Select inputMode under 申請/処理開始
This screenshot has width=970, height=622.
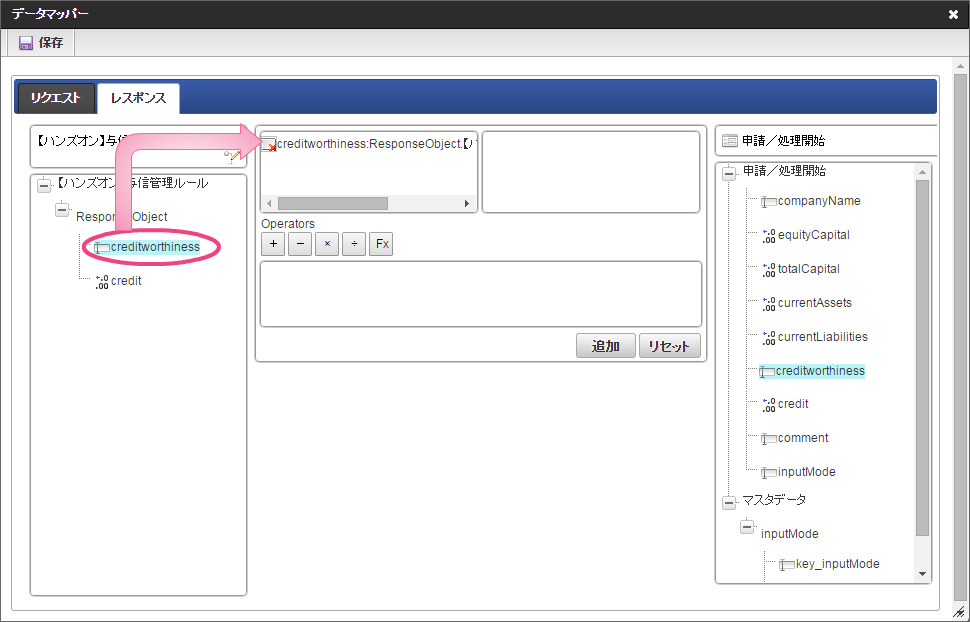tap(807, 472)
